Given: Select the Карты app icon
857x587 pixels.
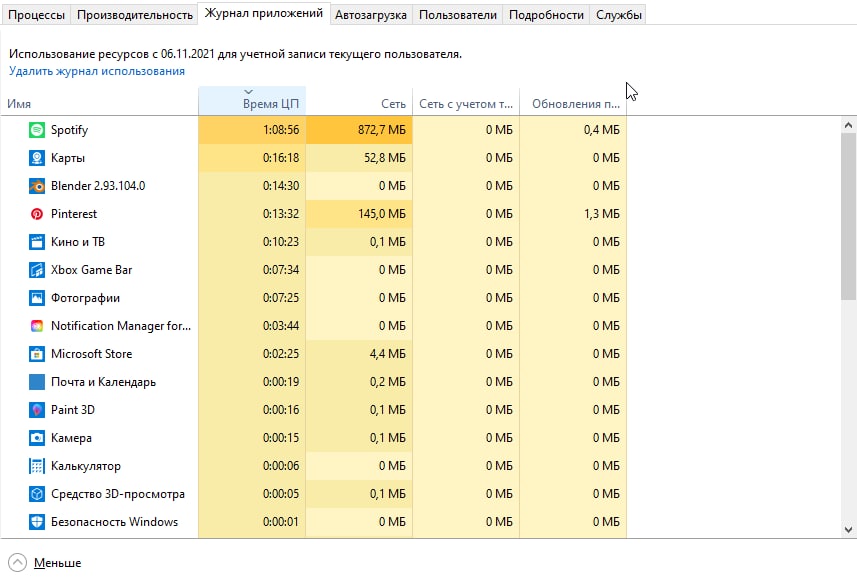Looking at the screenshot, I should [37, 158].
